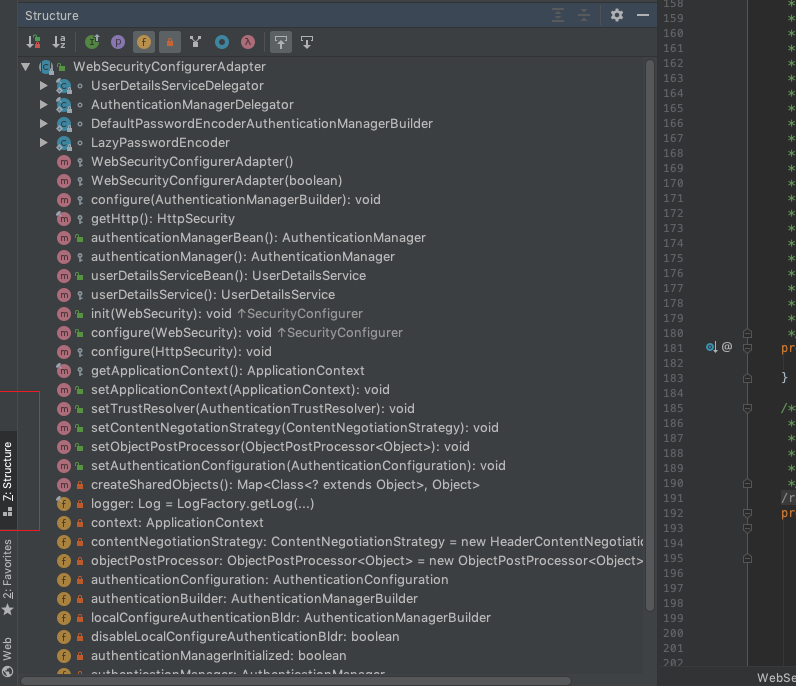Open the 2: Favorites tool window tab

(8, 577)
